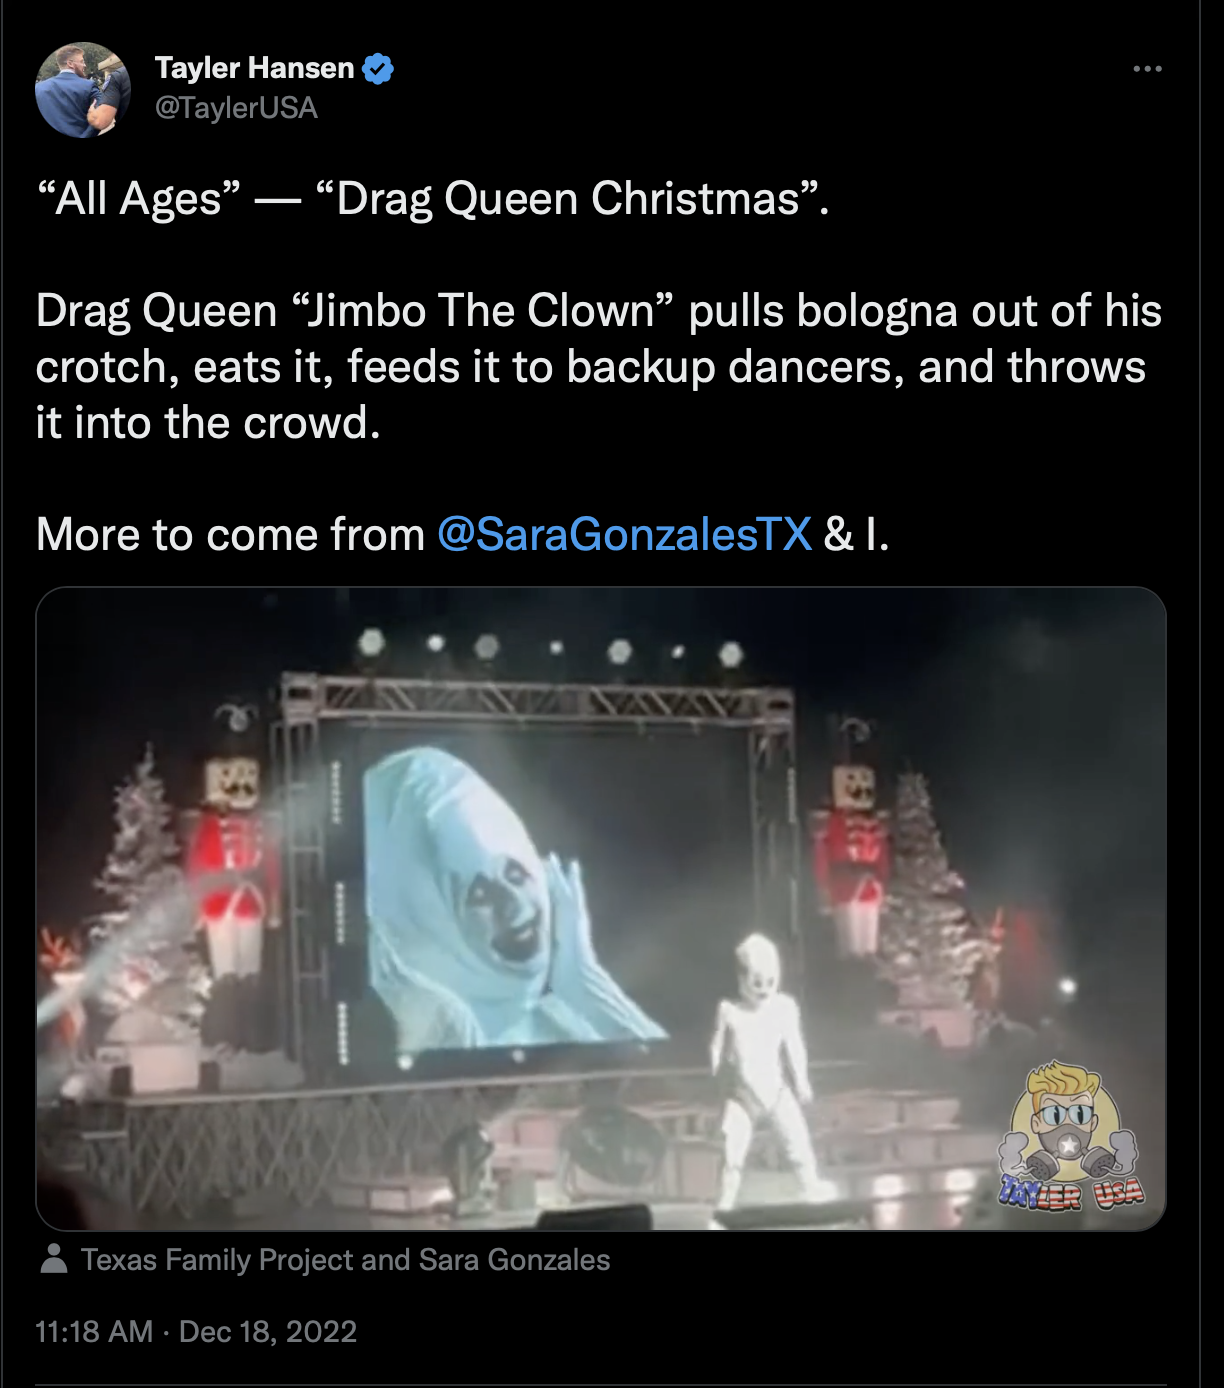Open Tayler Hansen's profile avatar
The height and width of the screenshot is (1388, 1224).
(83, 89)
